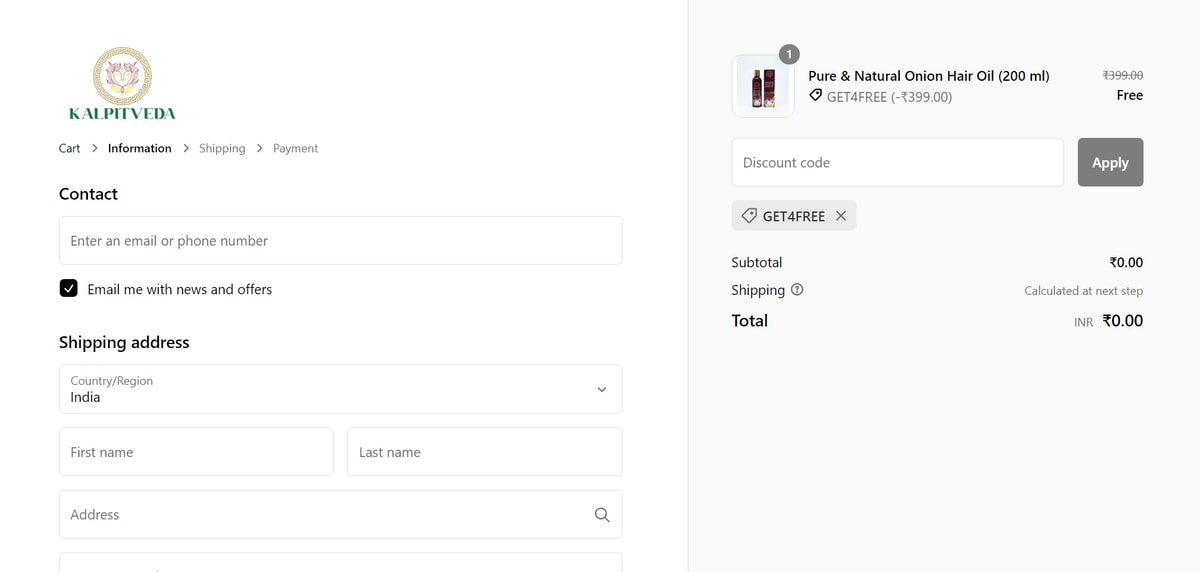Open the Country/Region dropdown
This screenshot has height=572, width=1200.
coord(340,389)
